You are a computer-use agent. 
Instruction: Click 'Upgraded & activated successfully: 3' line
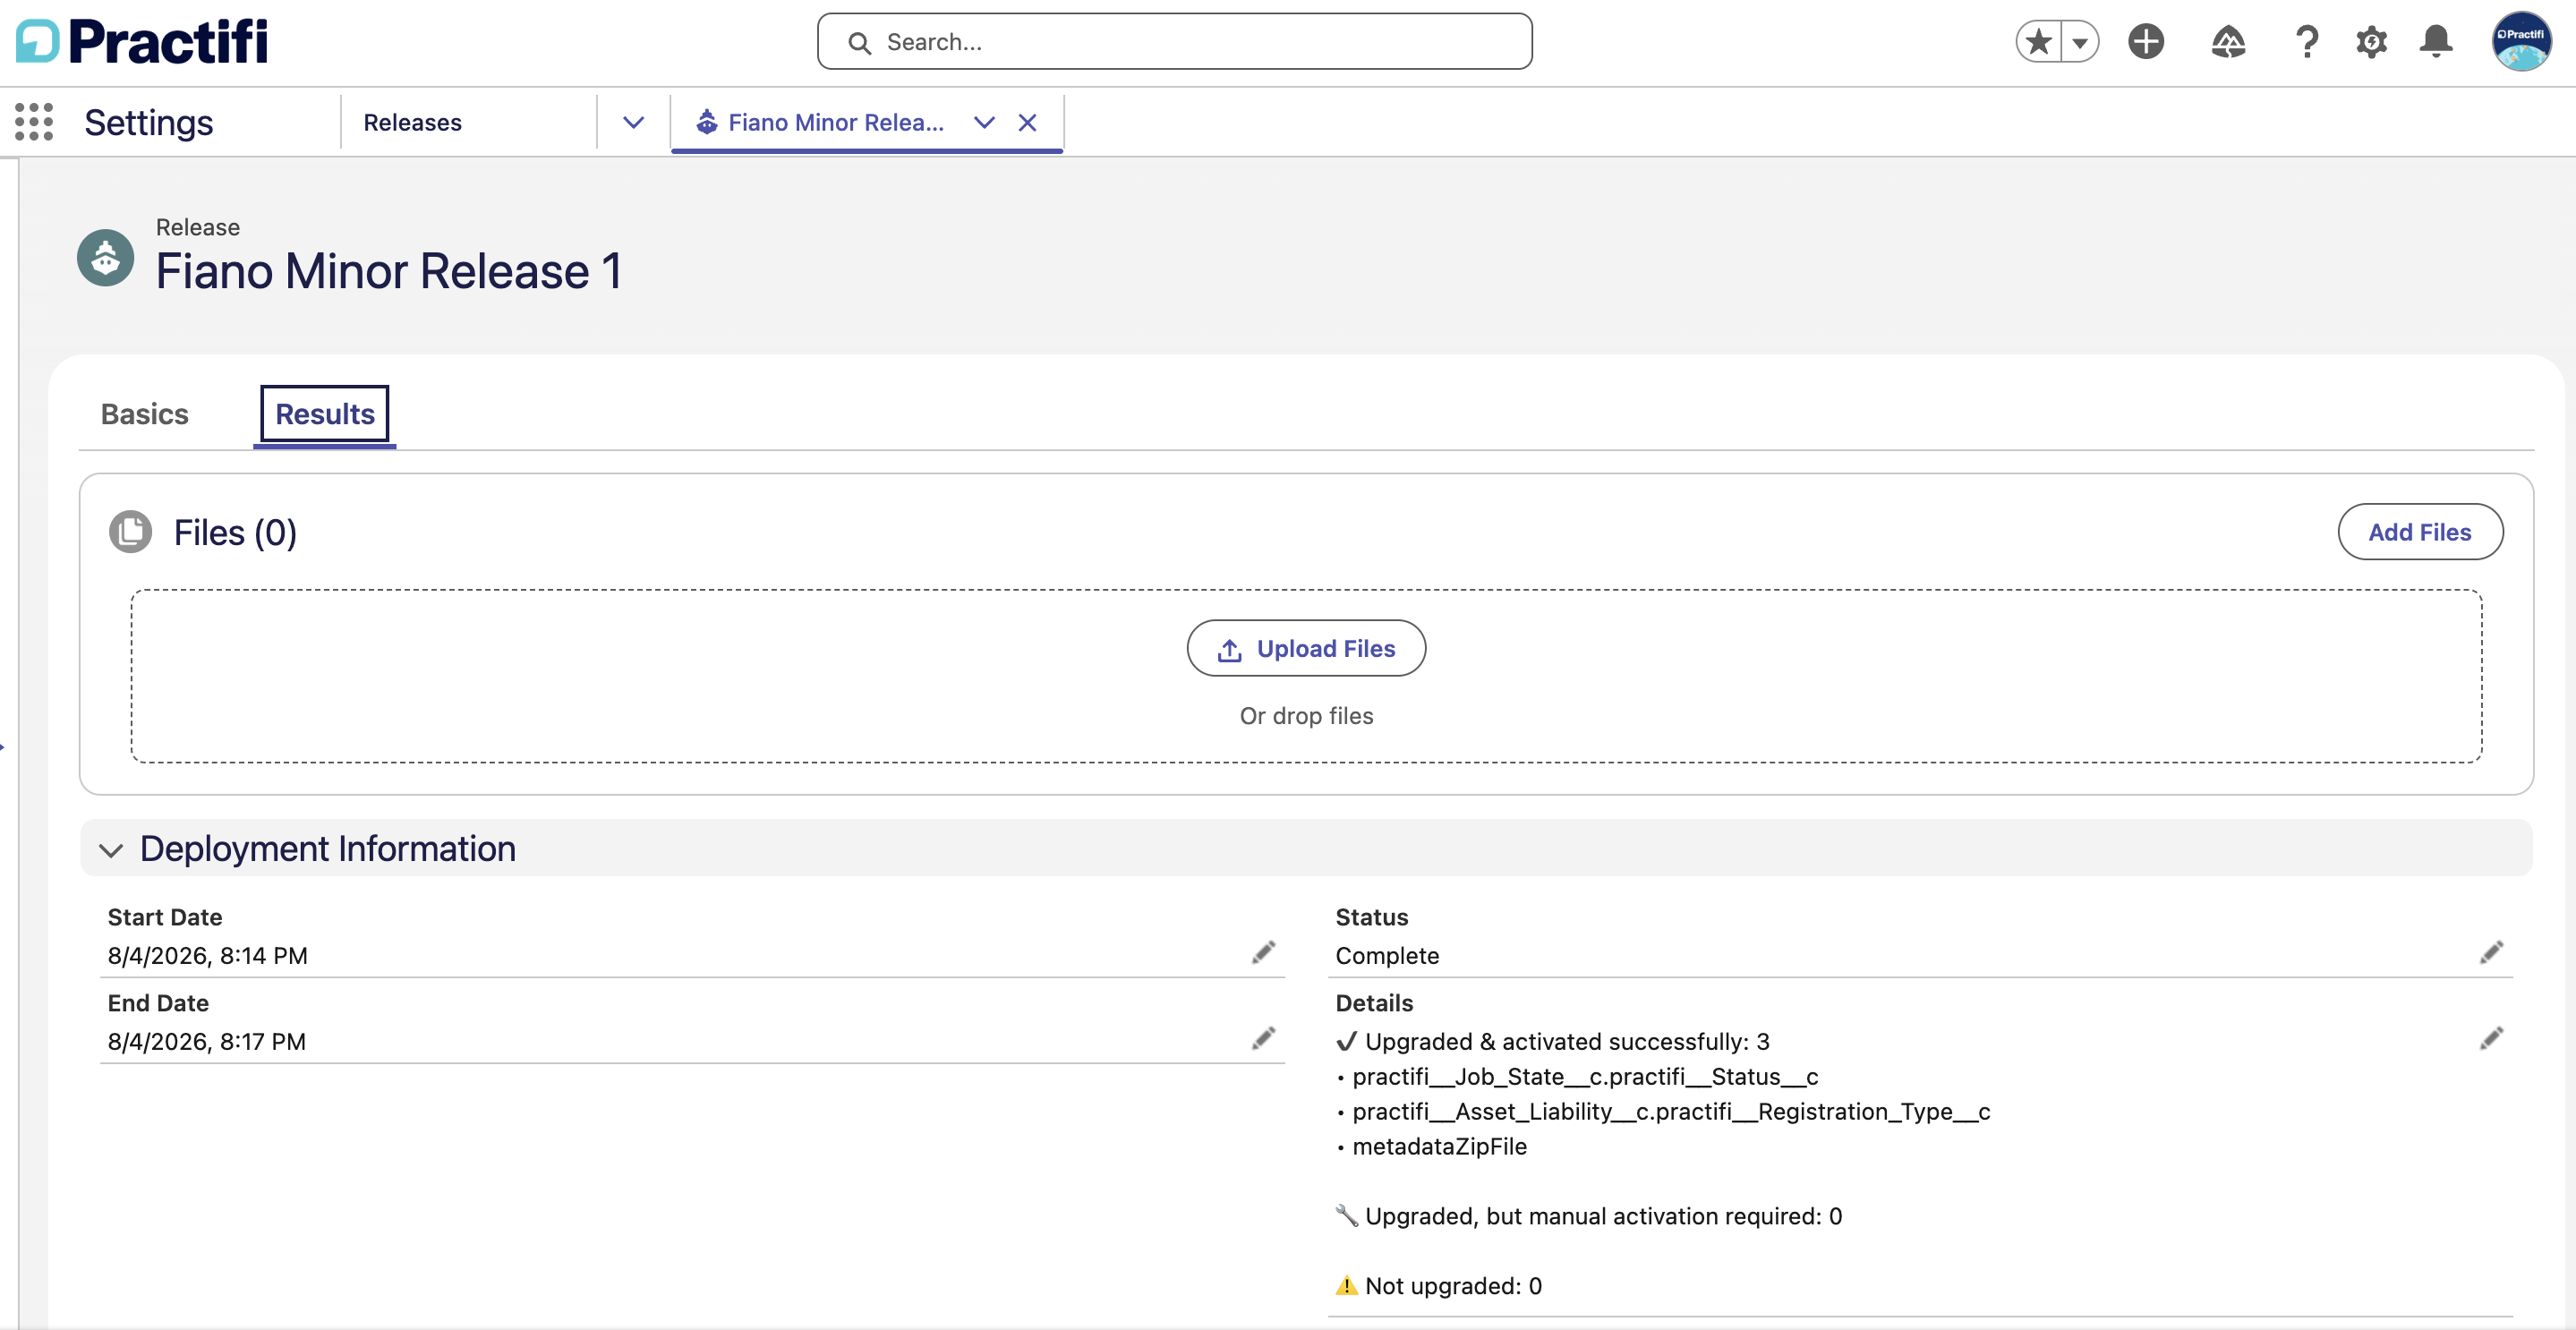click(1553, 1042)
